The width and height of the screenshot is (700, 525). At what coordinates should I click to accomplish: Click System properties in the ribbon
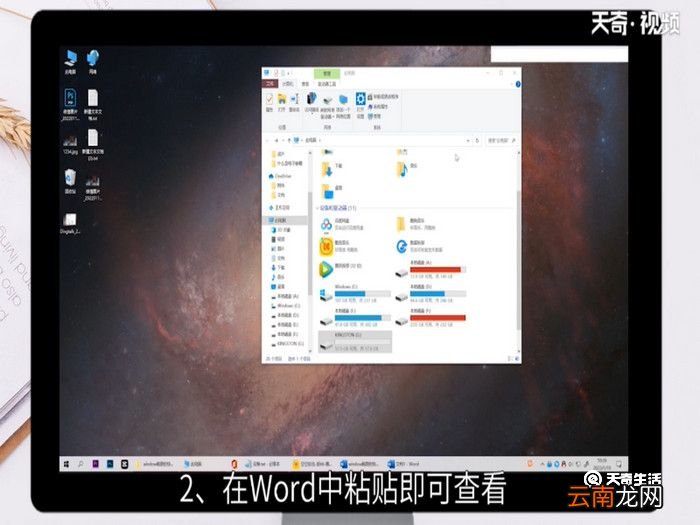(378, 106)
